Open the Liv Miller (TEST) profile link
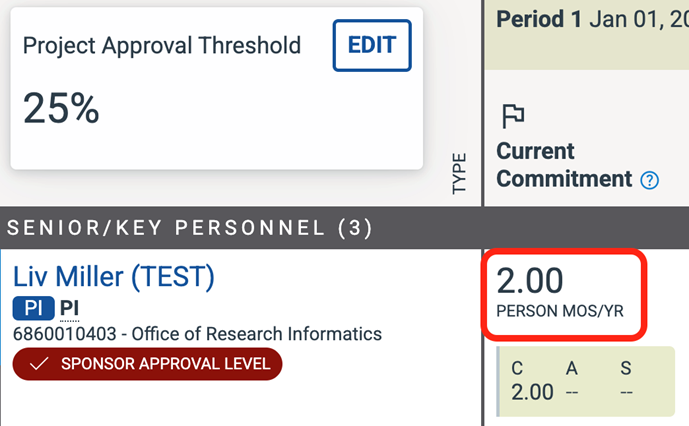This screenshot has width=689, height=426. 113,277
